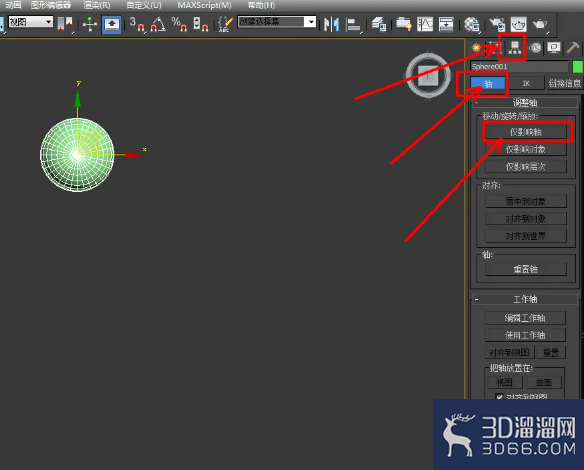
Task: Toggle the spinner snap icon
Action: (200, 25)
